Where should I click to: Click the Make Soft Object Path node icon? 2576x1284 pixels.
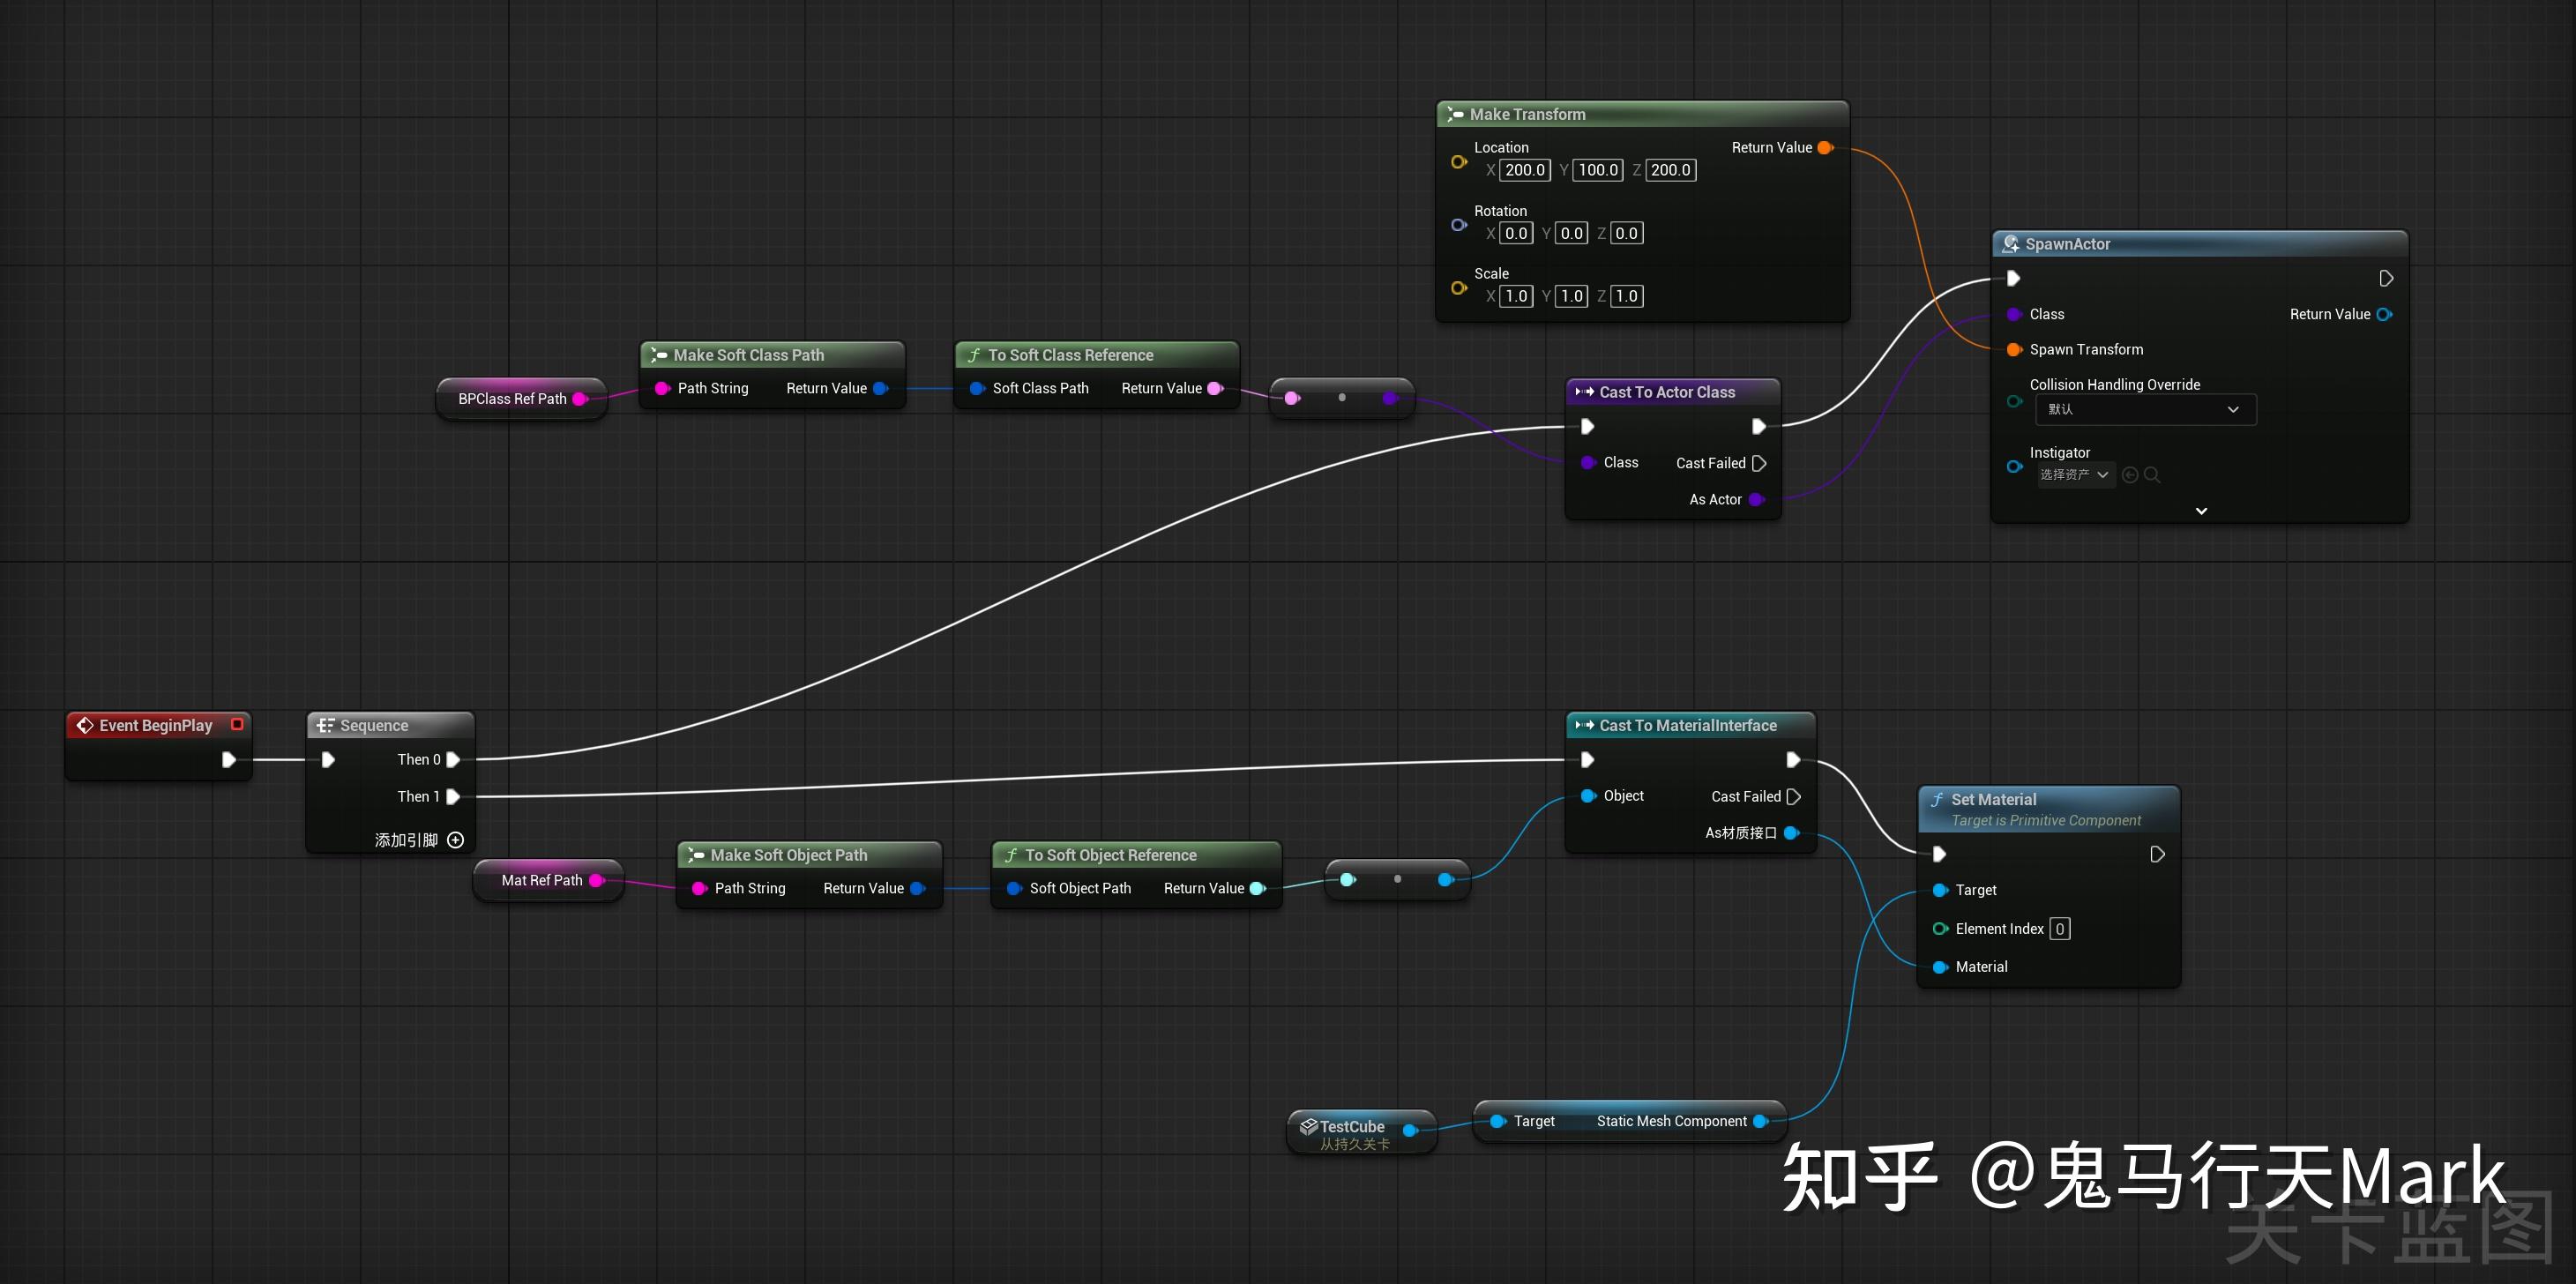[697, 855]
